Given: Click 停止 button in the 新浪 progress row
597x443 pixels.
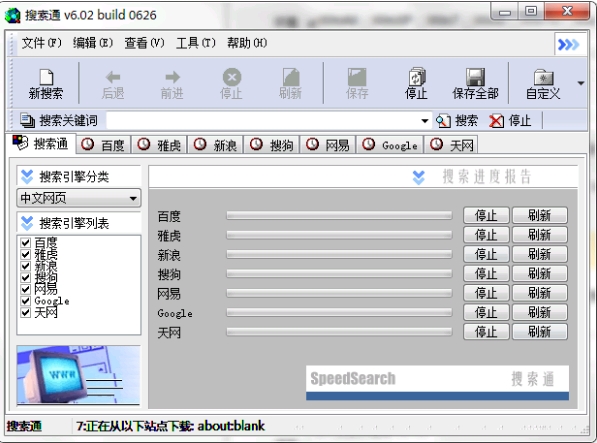Looking at the screenshot, I should [486, 254].
